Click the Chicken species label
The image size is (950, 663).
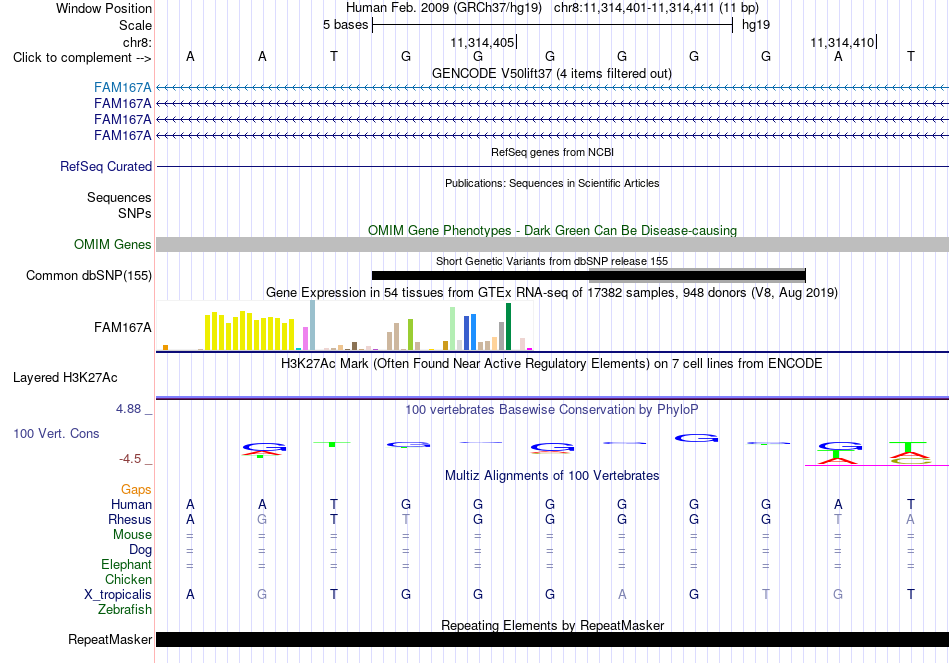128,579
